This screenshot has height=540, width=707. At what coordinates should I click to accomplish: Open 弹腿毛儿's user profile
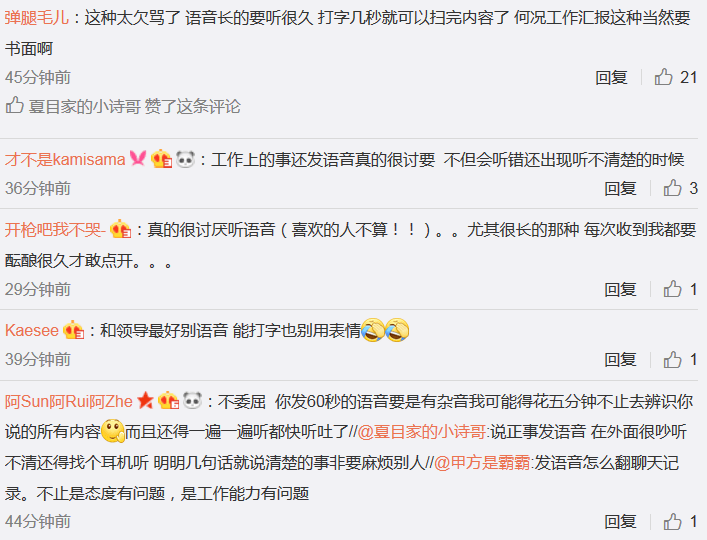37,18
